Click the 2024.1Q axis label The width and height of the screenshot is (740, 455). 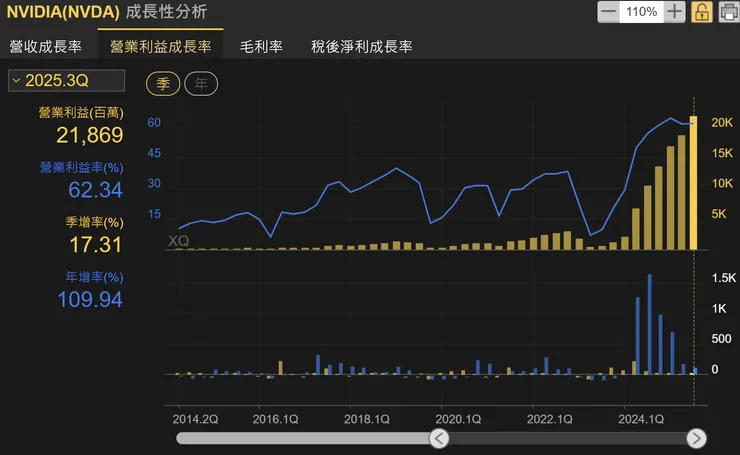(x=641, y=419)
